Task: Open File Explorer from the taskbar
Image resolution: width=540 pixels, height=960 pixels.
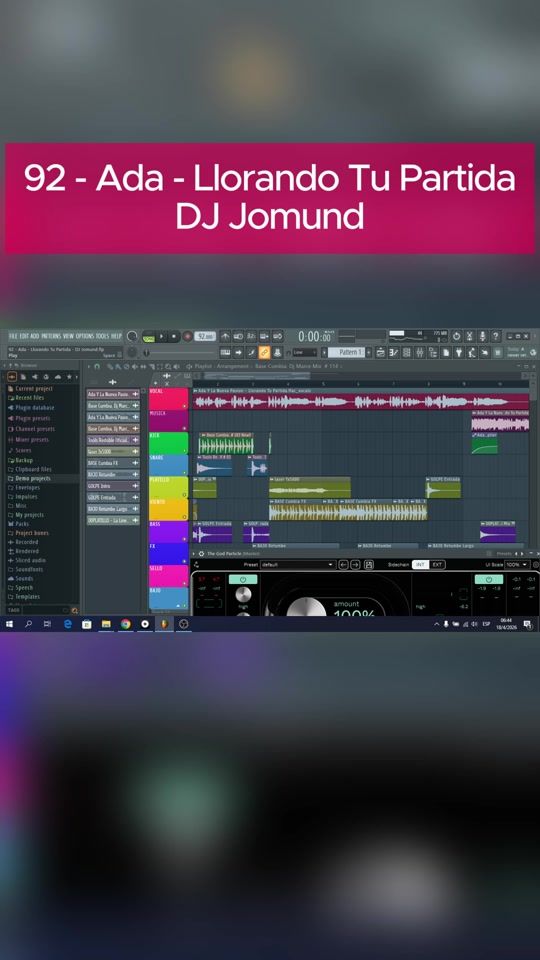Action: (106, 624)
